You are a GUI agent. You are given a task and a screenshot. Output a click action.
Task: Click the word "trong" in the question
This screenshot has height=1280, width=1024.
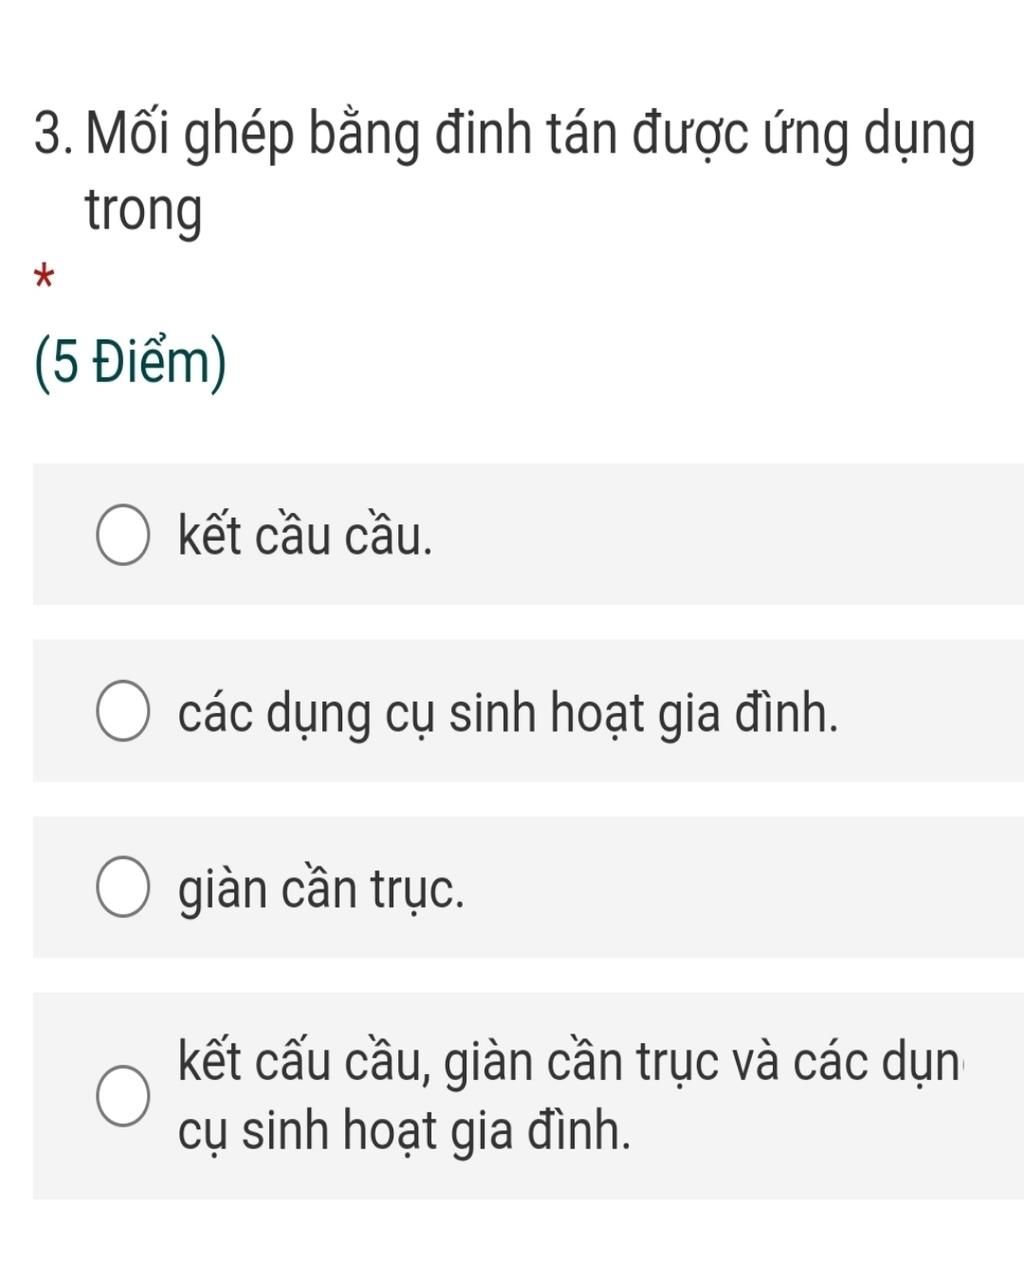pyautogui.click(x=143, y=213)
